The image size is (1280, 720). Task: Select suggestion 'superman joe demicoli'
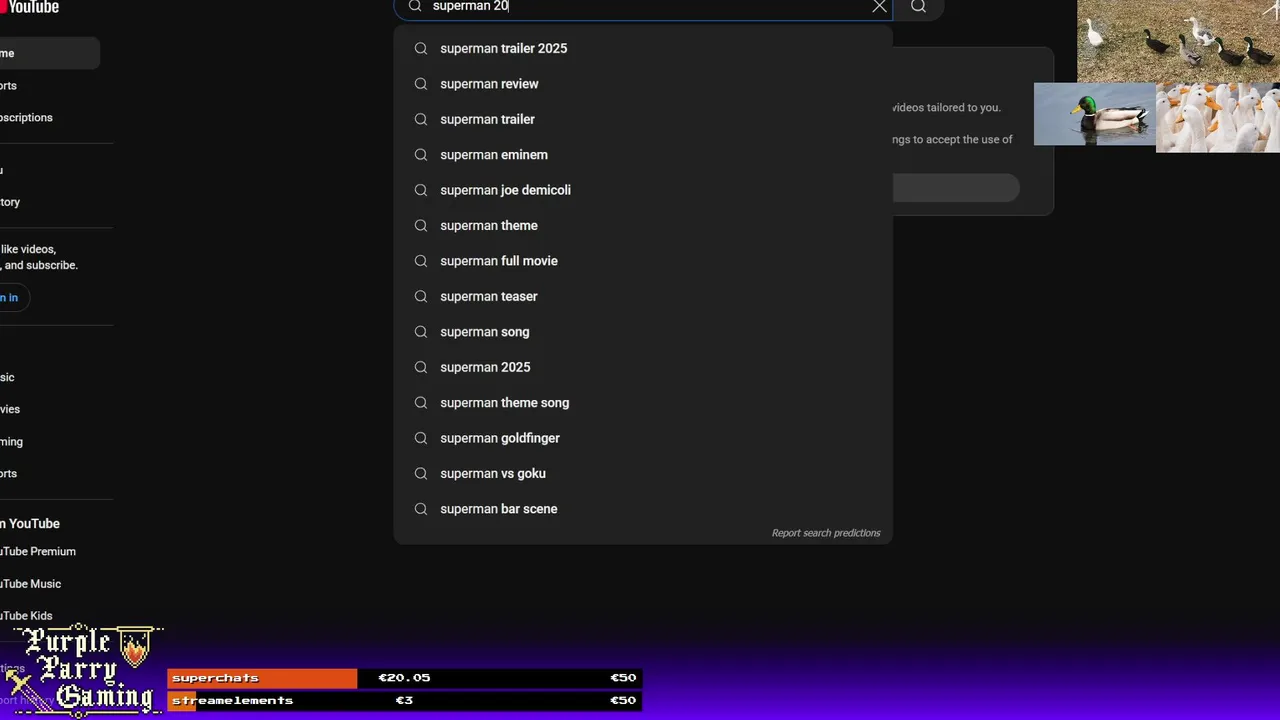pyautogui.click(x=643, y=190)
